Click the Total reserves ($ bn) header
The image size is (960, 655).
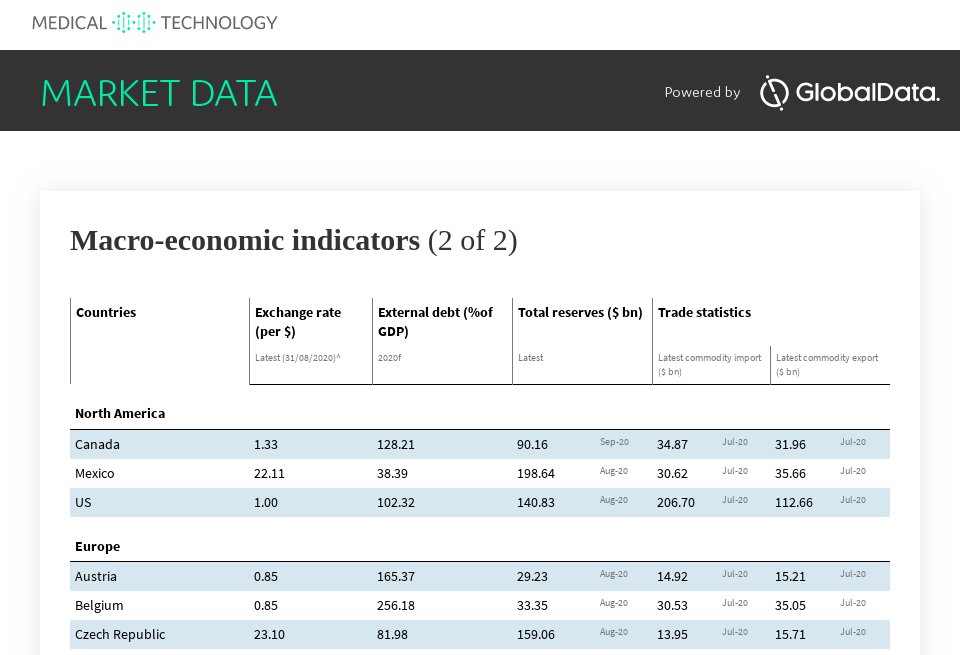(580, 312)
